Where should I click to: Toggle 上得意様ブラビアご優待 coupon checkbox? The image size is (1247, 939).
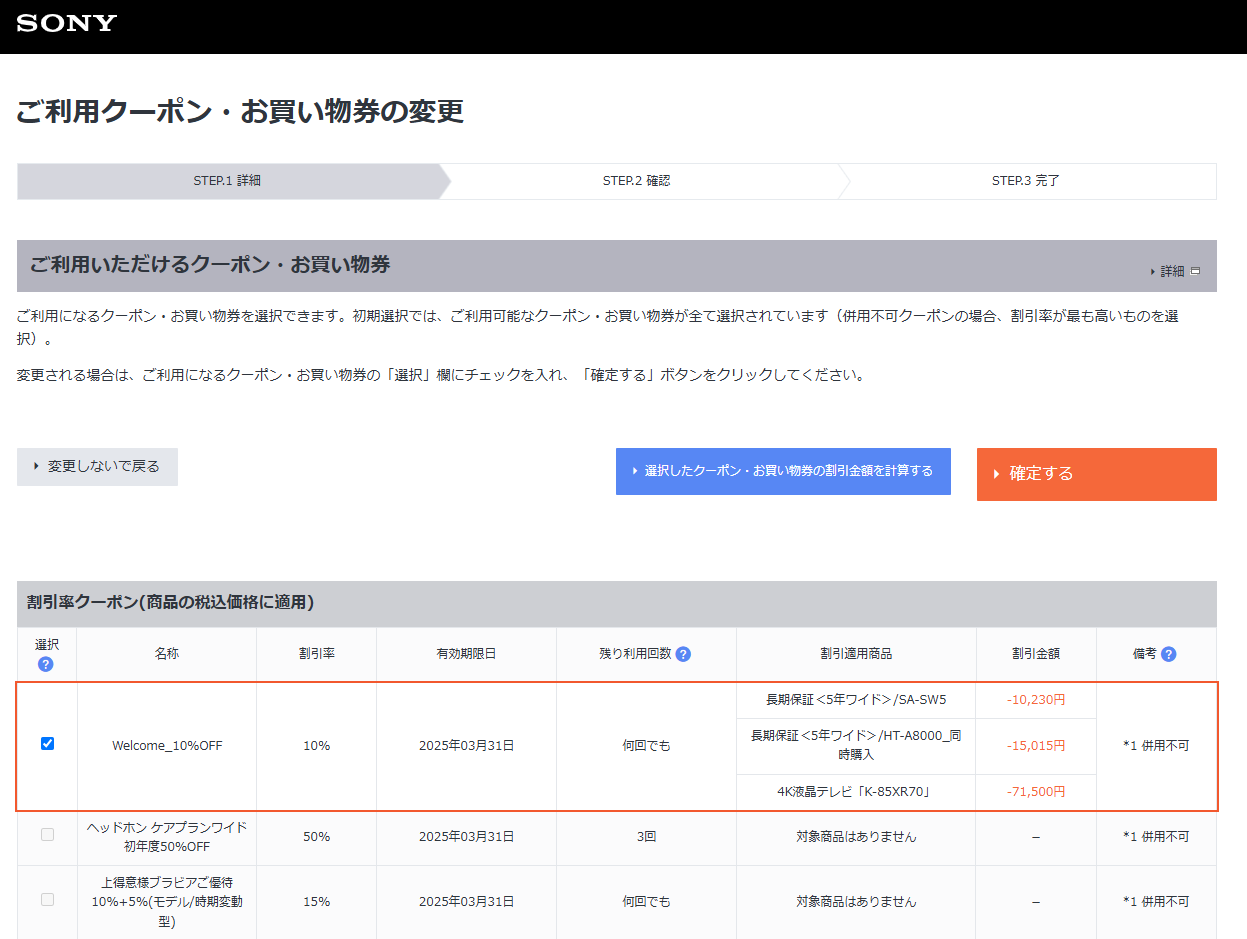click(47, 900)
